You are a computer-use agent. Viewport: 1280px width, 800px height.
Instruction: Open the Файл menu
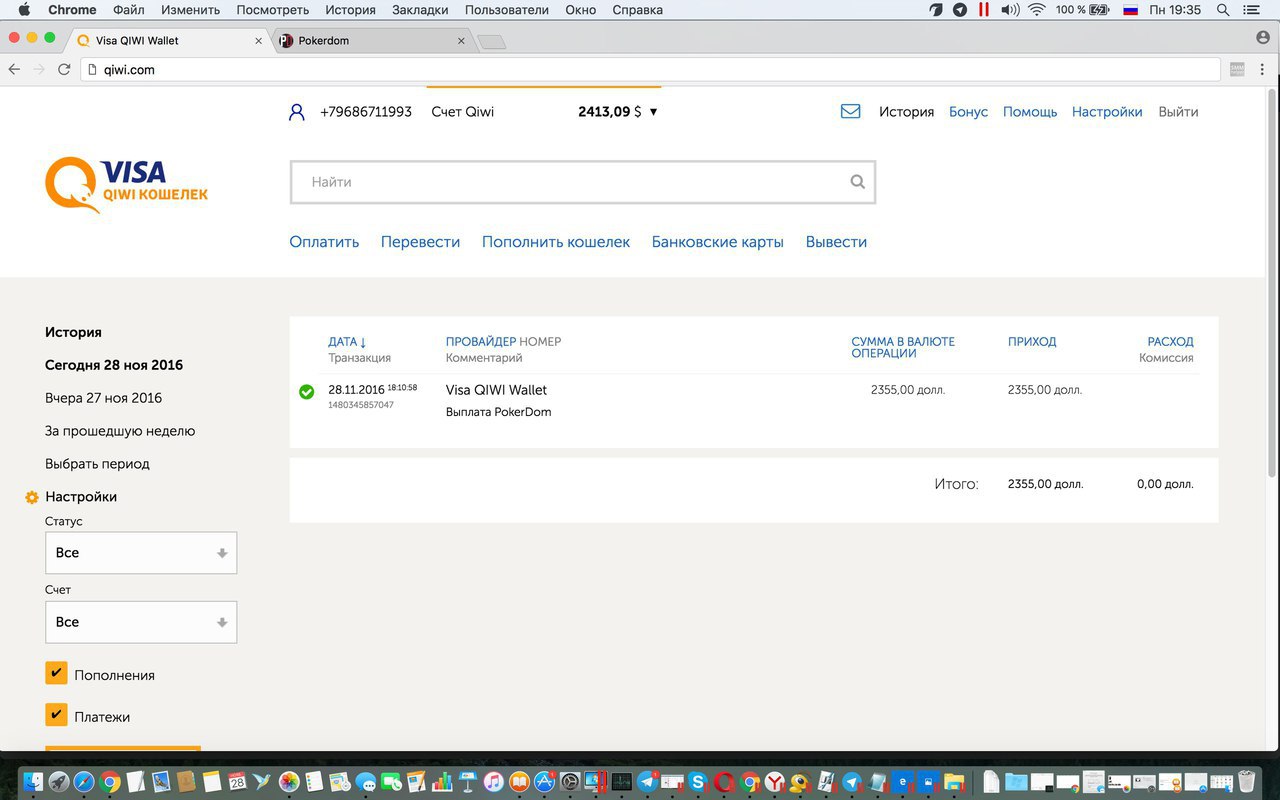tap(129, 10)
